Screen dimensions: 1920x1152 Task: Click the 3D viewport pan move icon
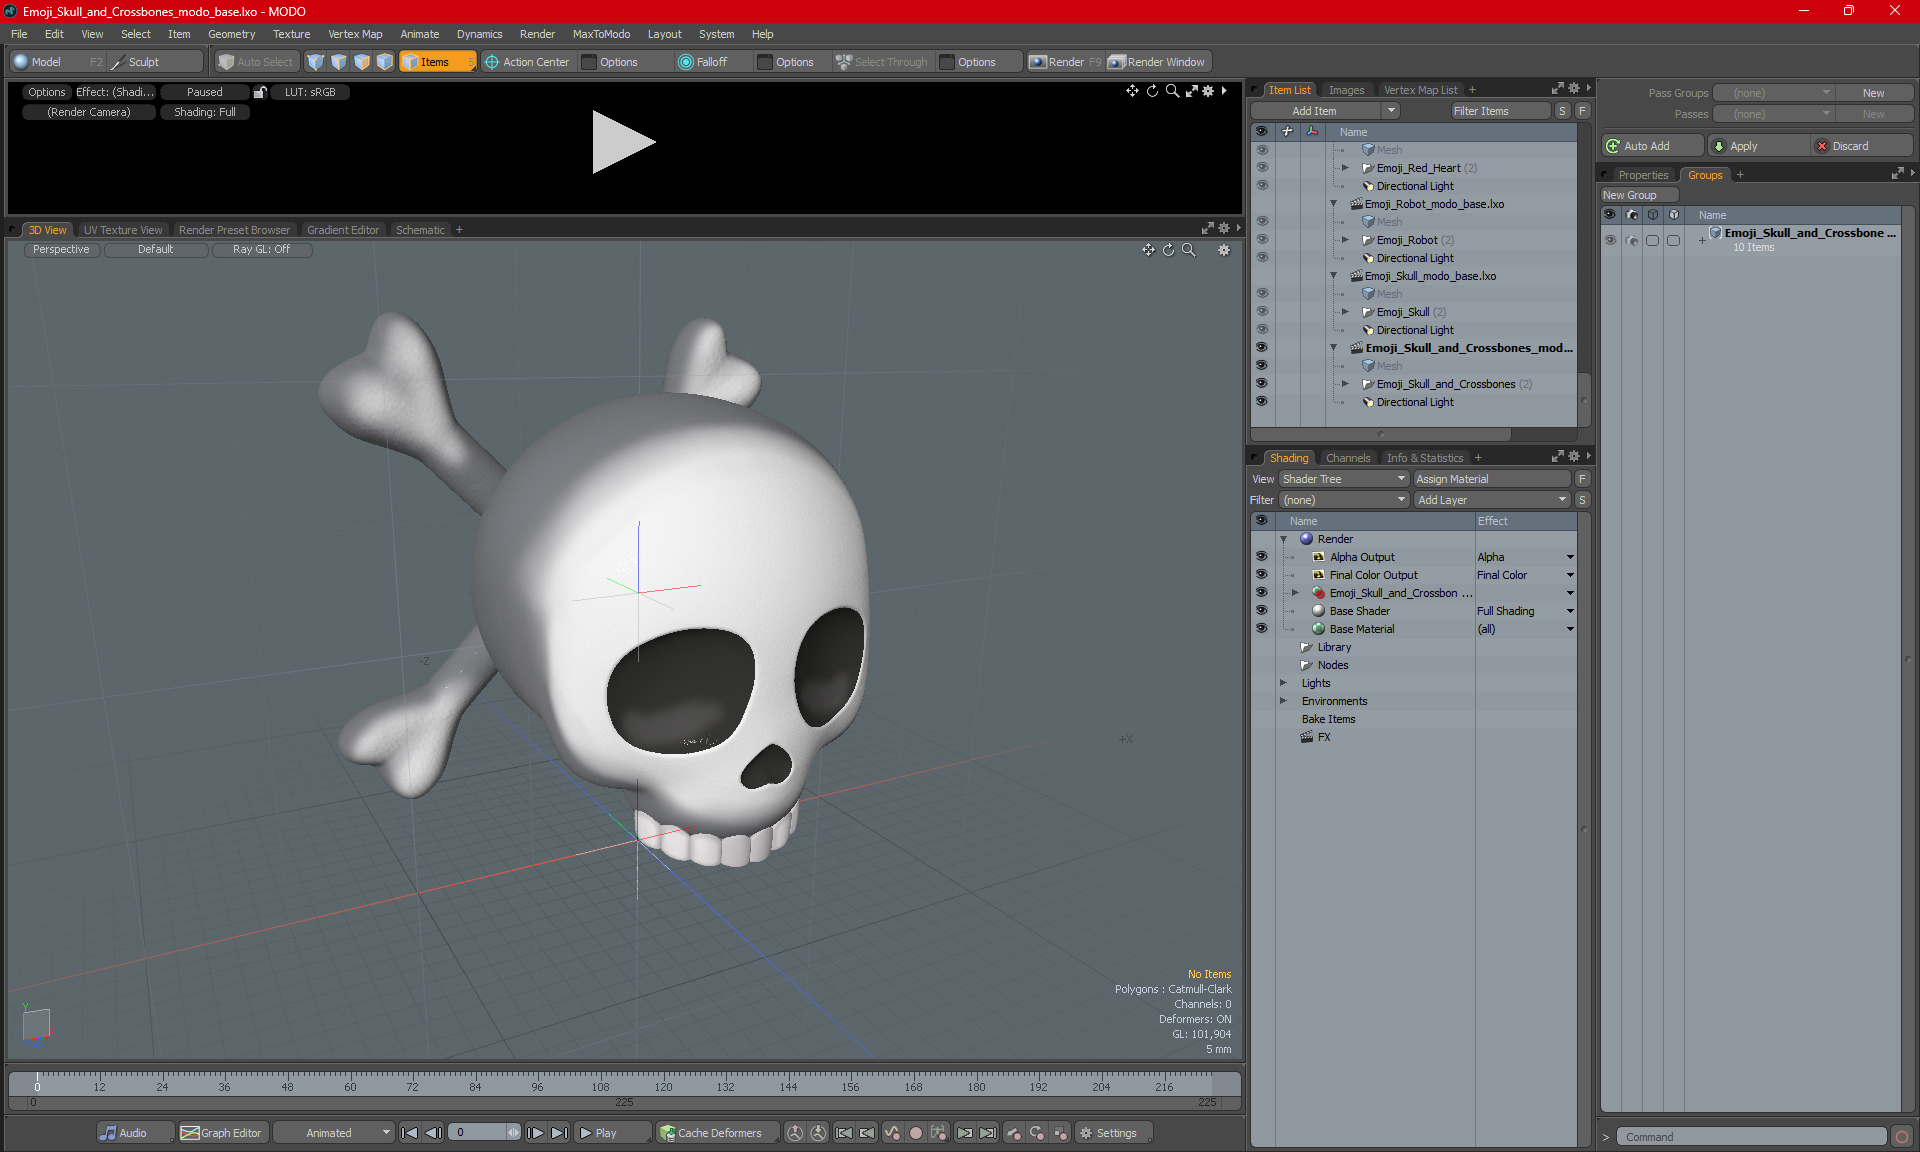1148,250
